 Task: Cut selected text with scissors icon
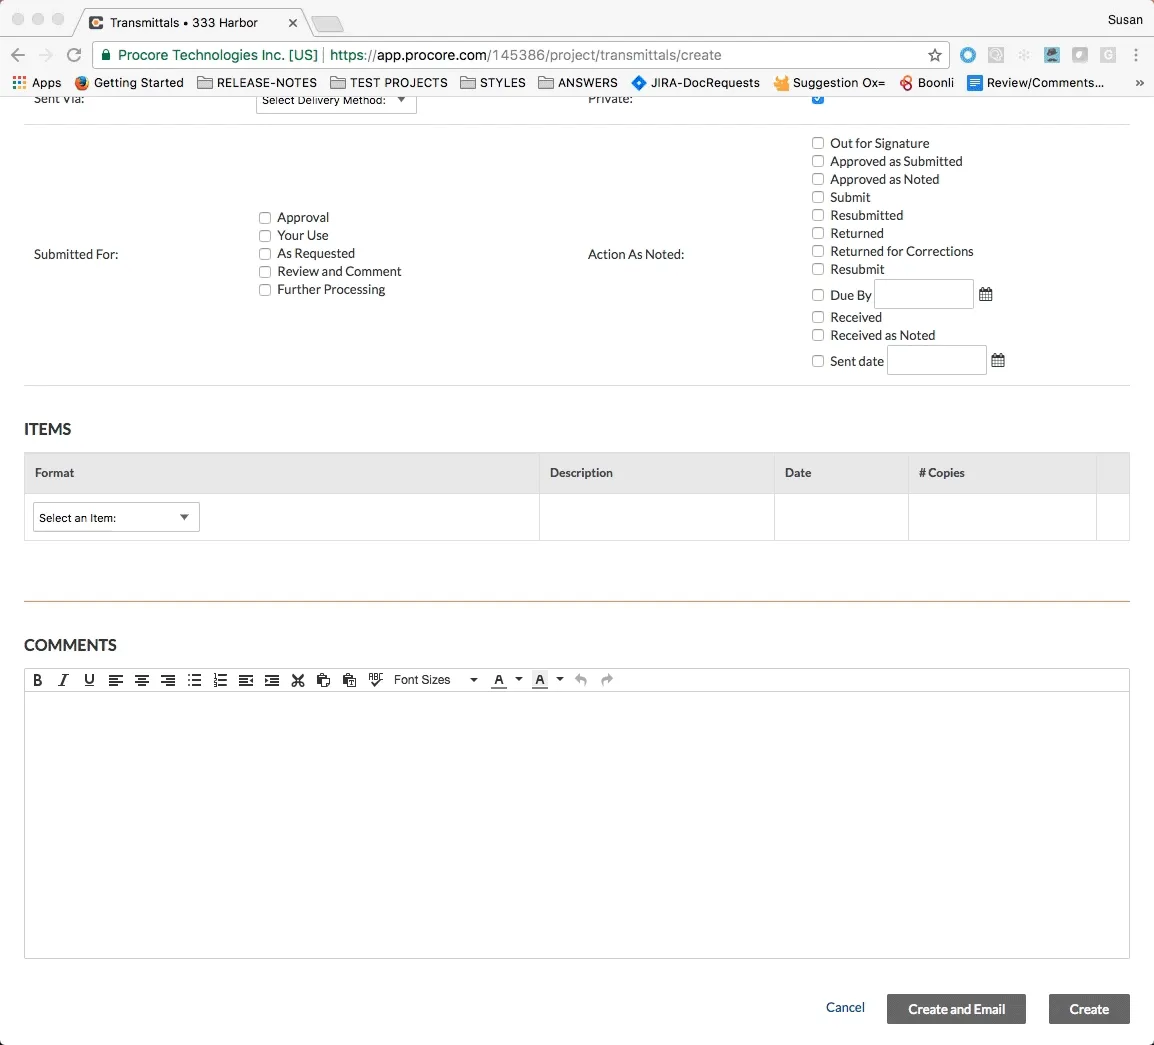[x=297, y=680]
